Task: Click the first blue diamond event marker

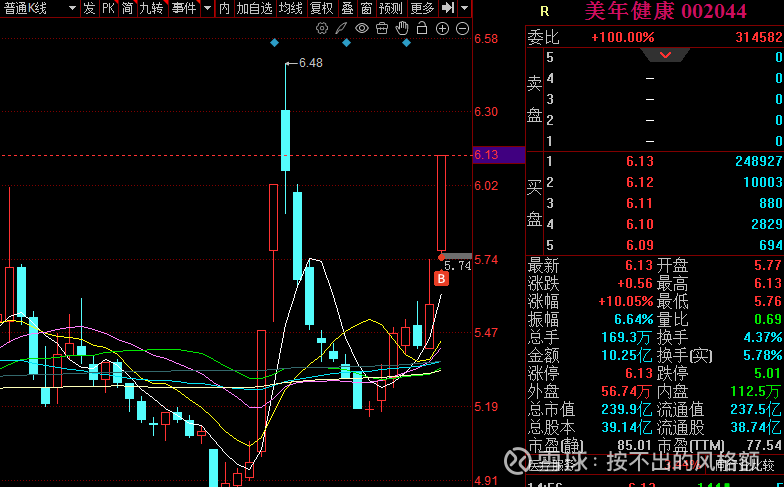Action: pyautogui.click(x=274, y=43)
